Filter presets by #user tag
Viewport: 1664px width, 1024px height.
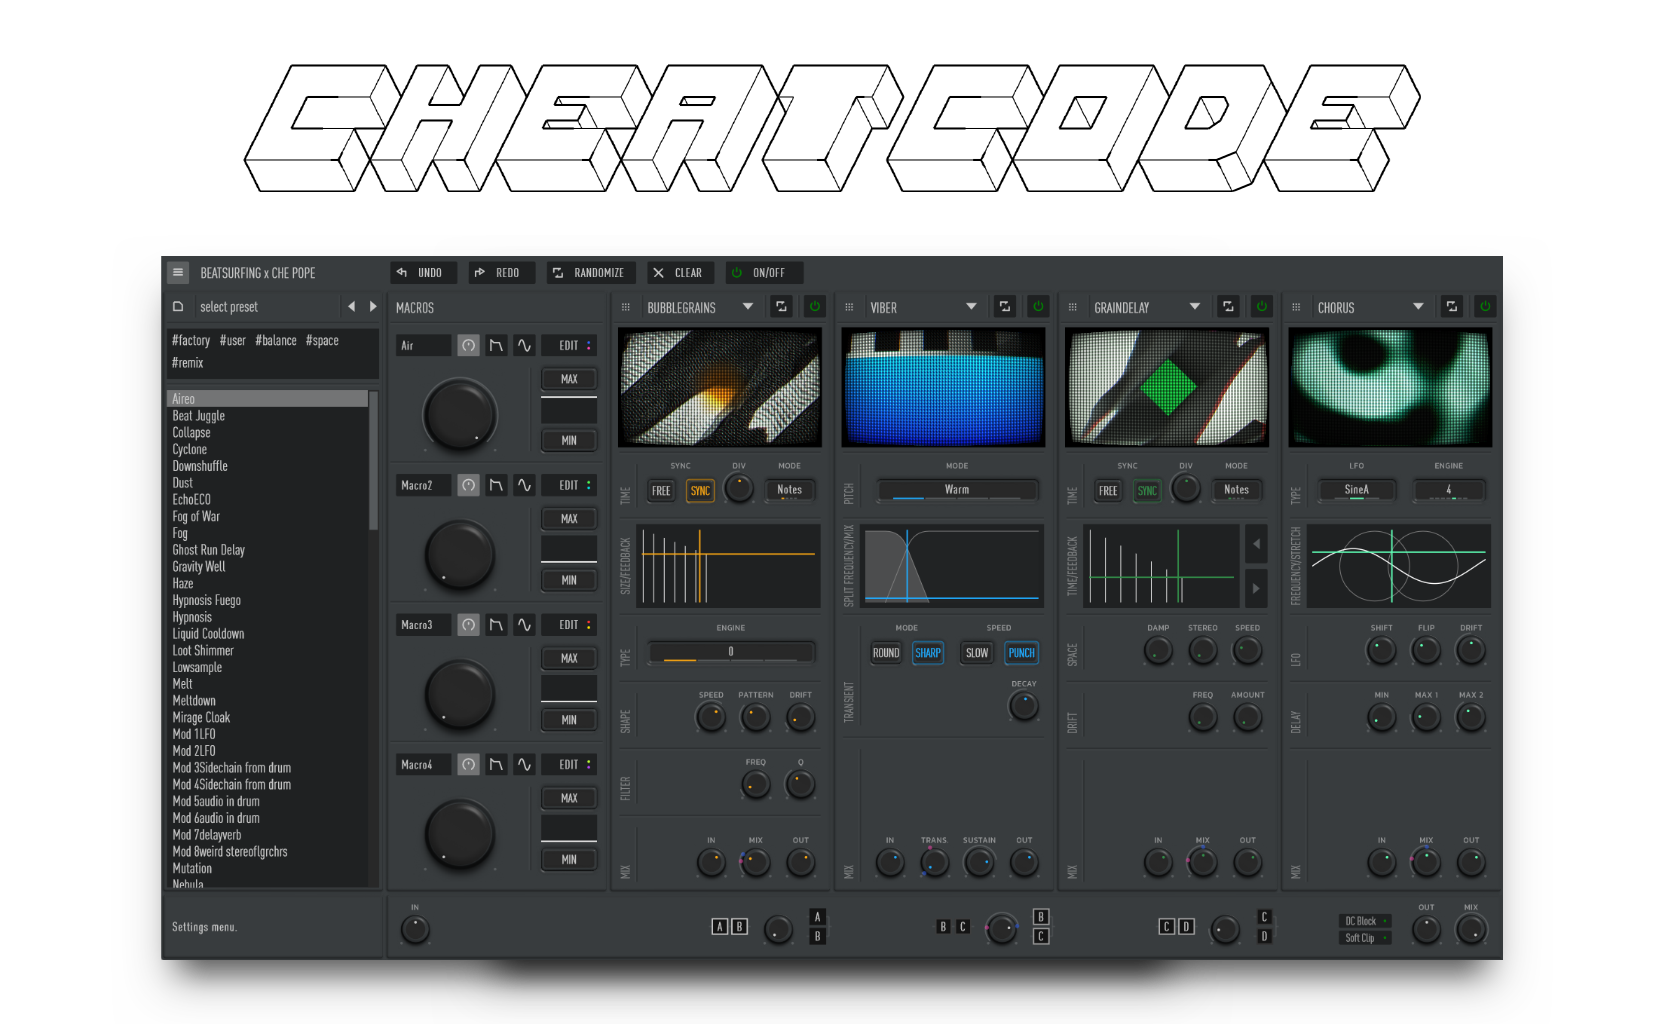coord(233,340)
